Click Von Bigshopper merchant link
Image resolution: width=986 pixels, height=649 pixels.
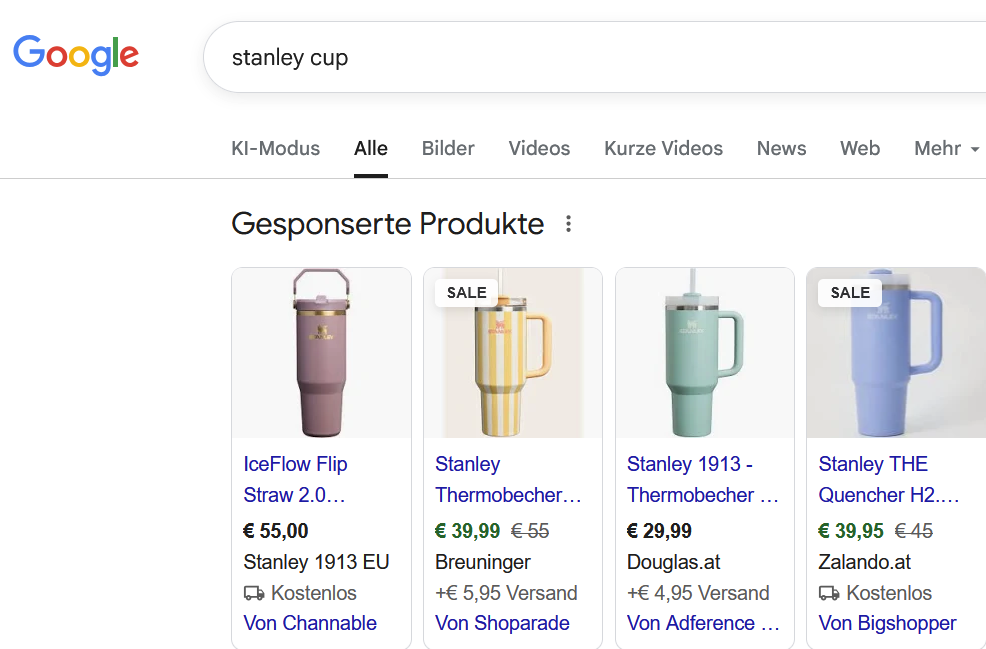tap(887, 623)
